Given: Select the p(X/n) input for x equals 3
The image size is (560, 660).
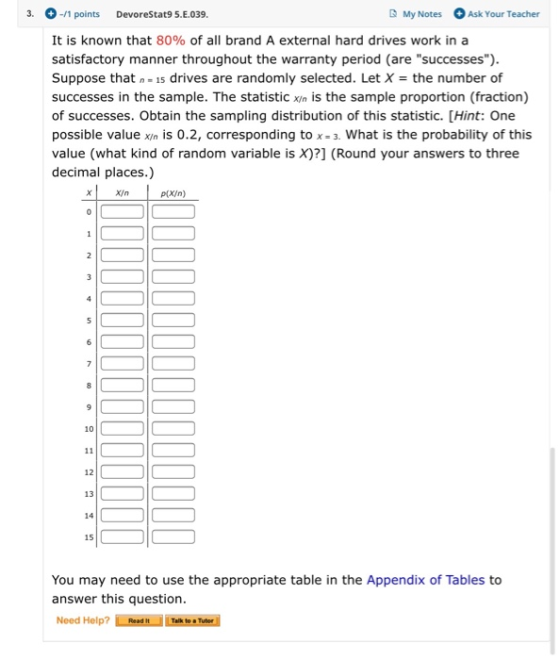Looking at the screenshot, I should 173,277.
